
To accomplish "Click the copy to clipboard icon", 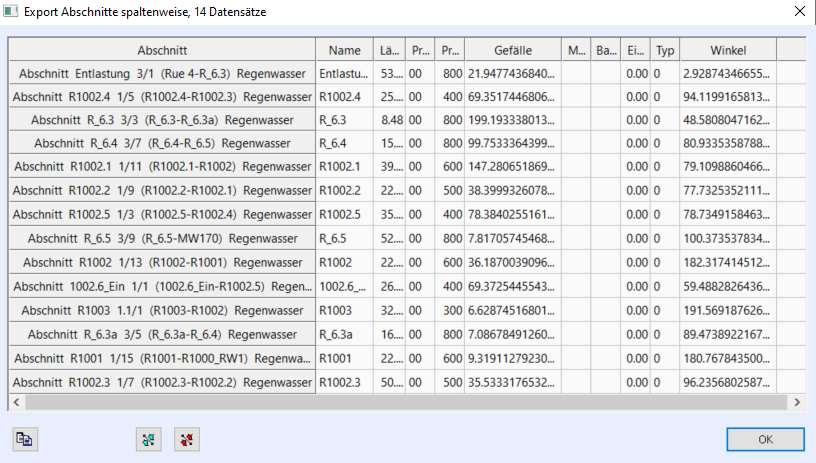I will click(24, 439).
